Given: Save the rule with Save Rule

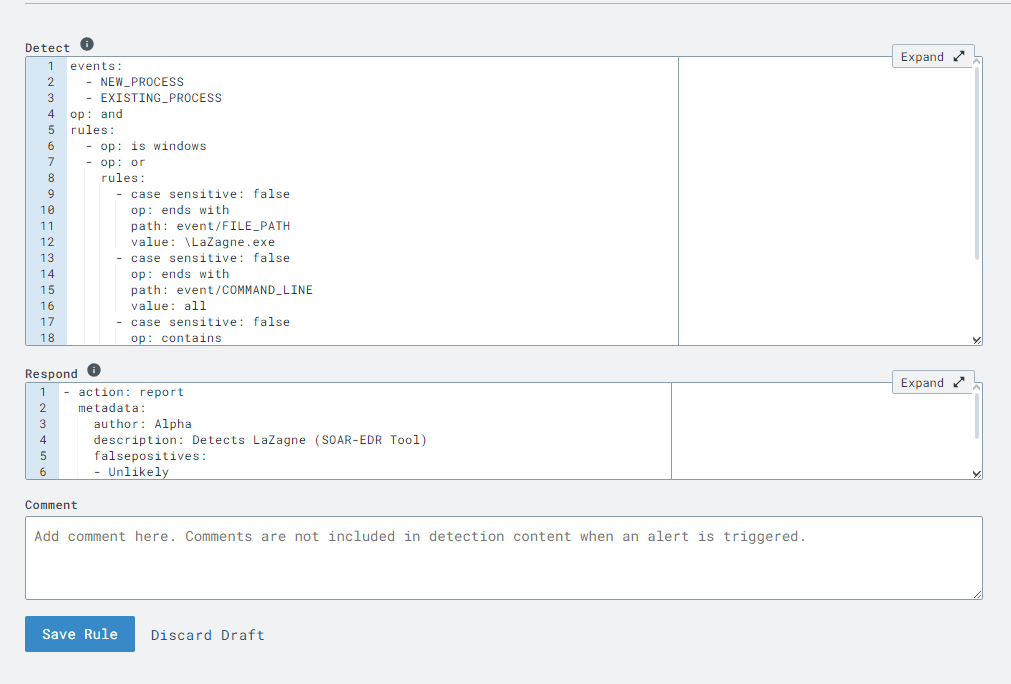Looking at the screenshot, I should coord(80,634).
